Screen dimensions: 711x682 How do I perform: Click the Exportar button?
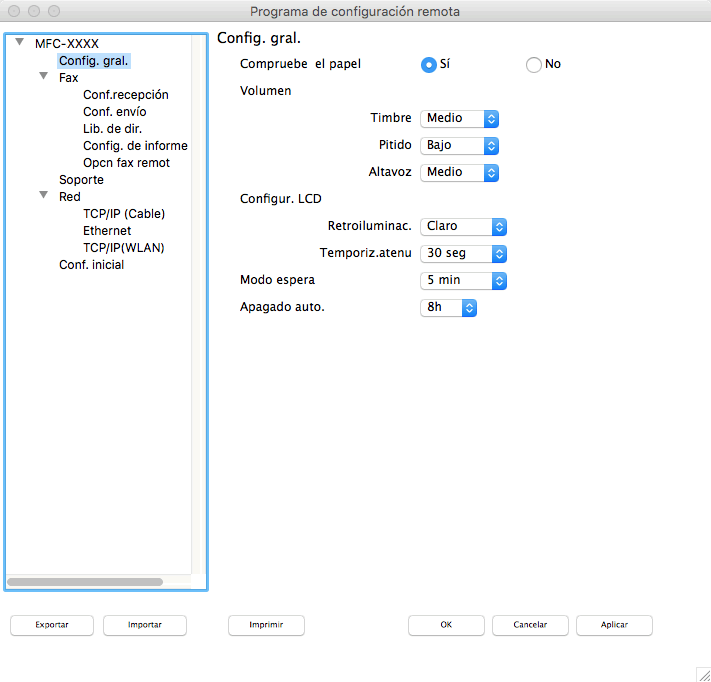point(52,625)
